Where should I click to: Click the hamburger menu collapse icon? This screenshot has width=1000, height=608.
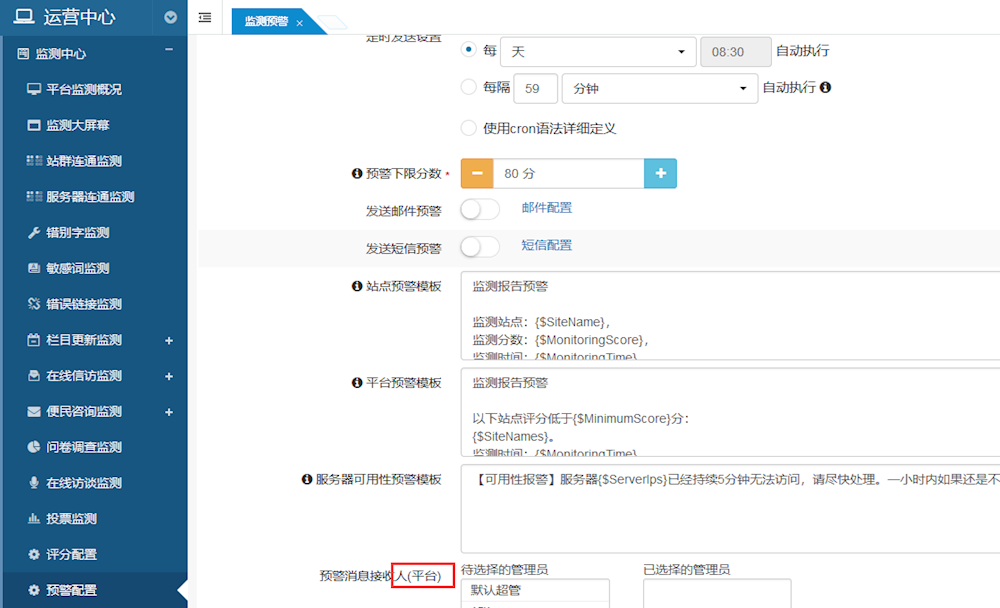tap(205, 18)
